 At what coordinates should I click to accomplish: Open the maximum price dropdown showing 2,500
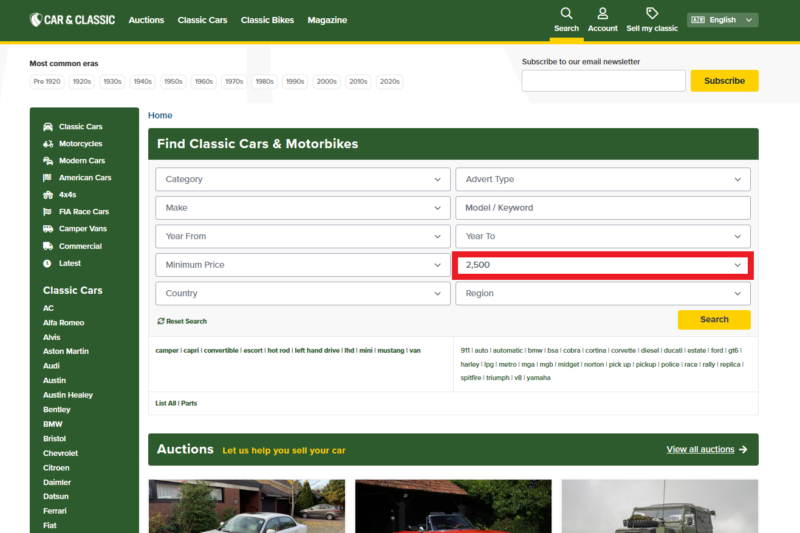pos(603,265)
